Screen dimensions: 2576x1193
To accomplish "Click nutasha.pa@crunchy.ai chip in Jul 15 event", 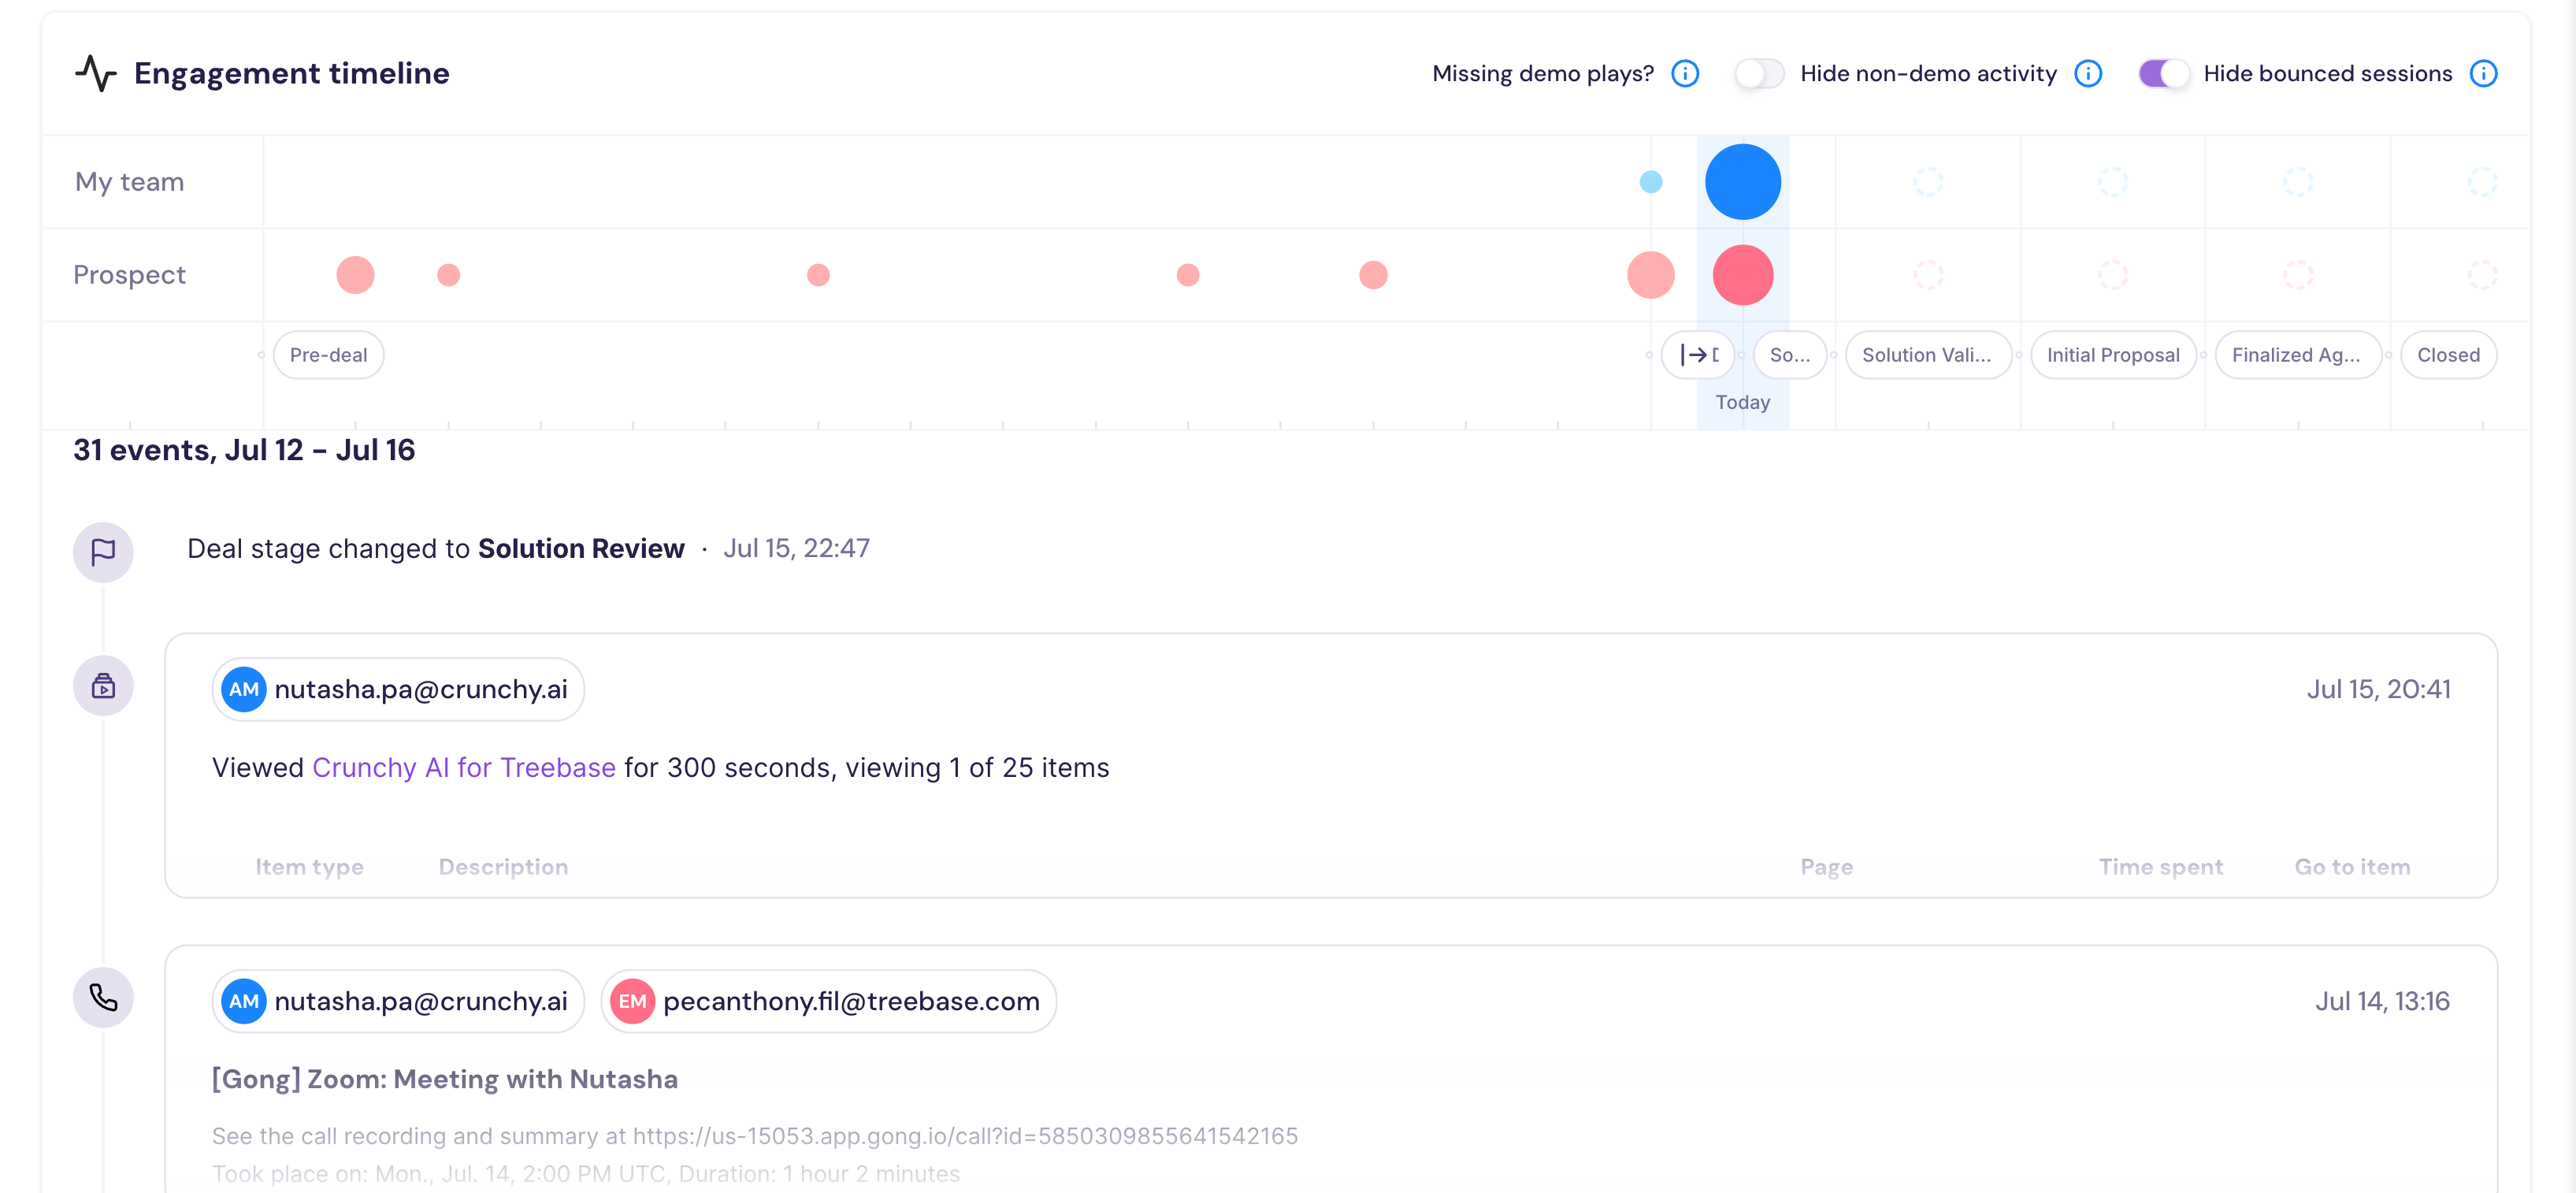I will point(398,690).
